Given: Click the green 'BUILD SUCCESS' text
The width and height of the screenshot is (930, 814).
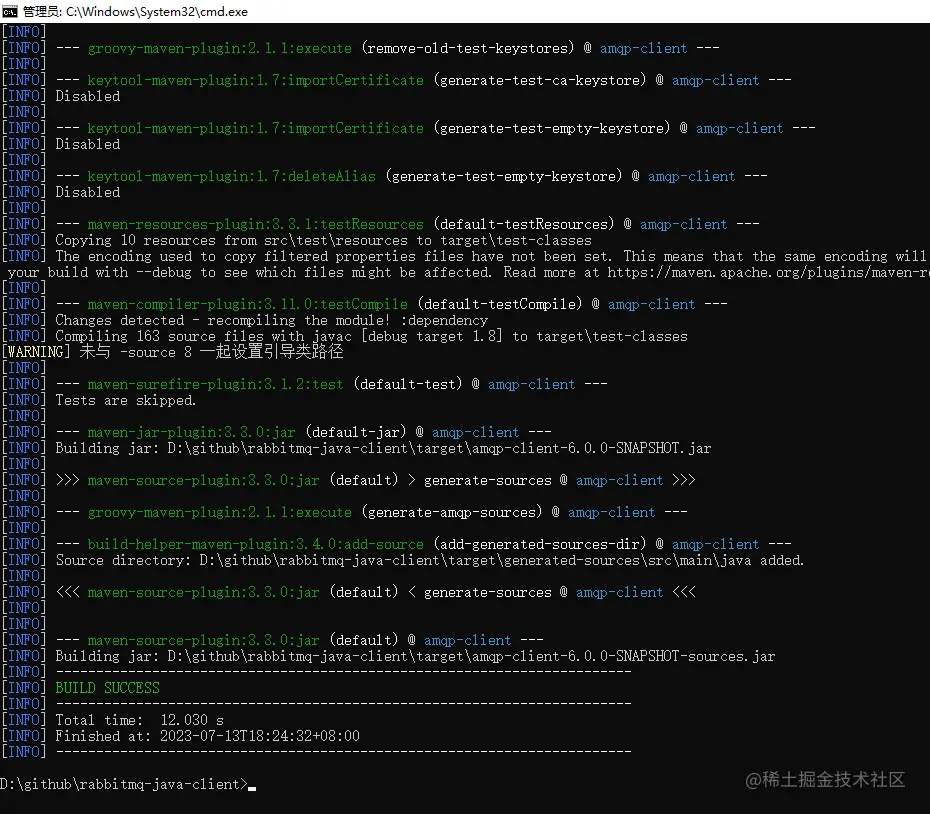Looking at the screenshot, I should click(x=107, y=688).
